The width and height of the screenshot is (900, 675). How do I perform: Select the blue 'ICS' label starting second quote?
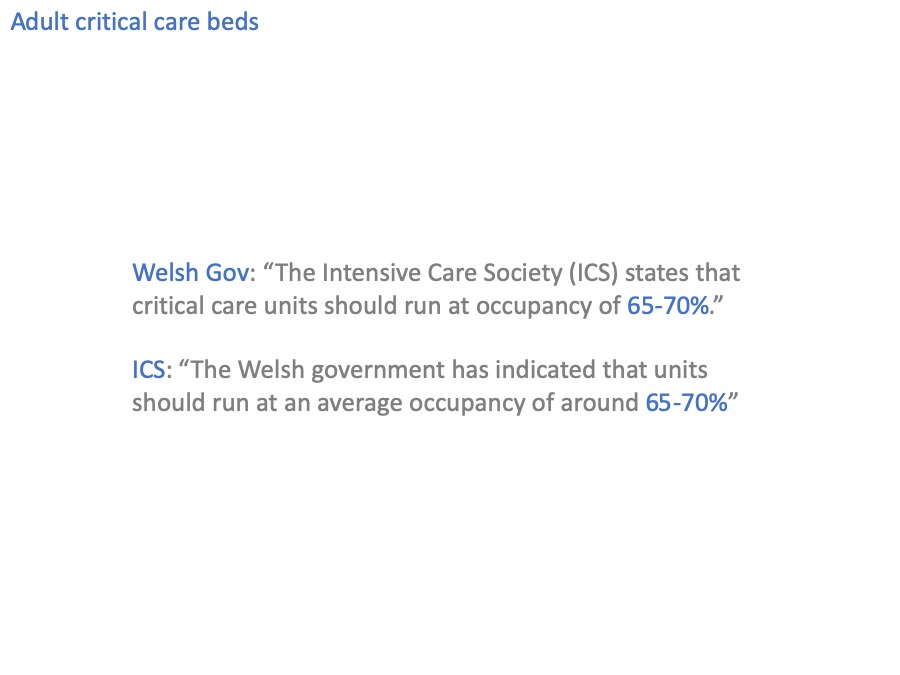point(149,370)
